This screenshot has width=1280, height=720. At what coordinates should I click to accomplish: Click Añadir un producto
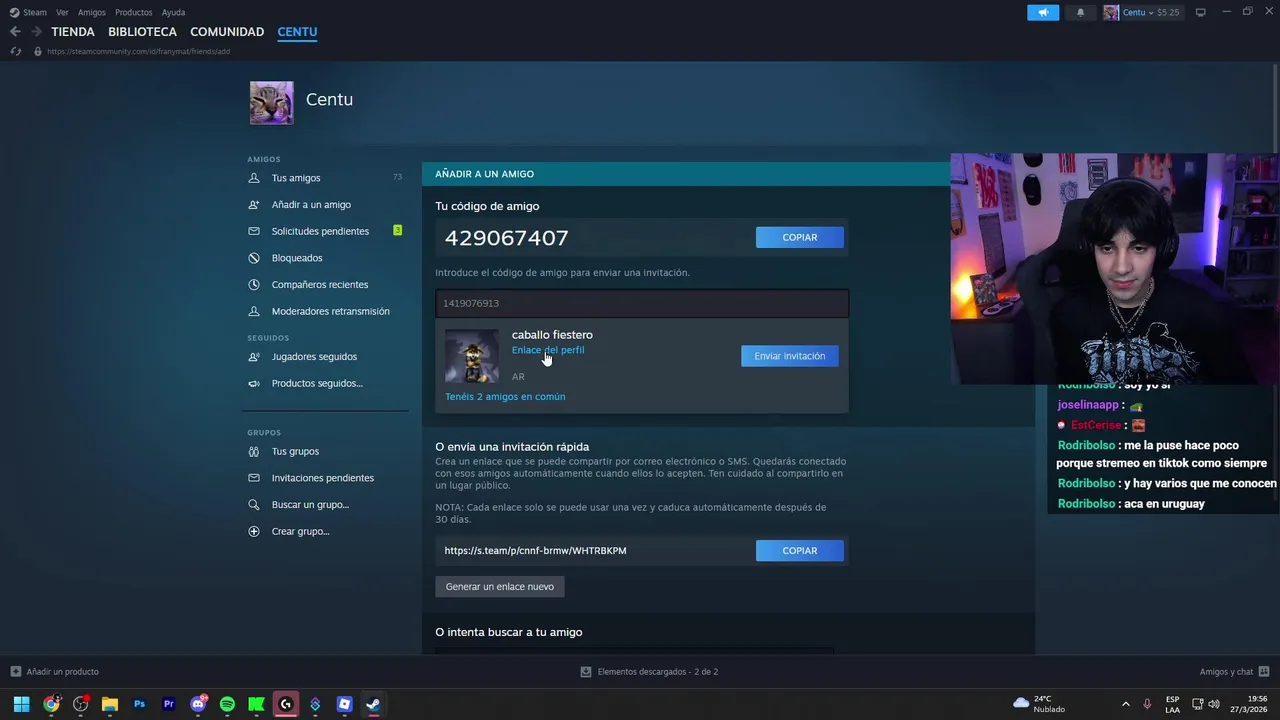click(x=55, y=672)
